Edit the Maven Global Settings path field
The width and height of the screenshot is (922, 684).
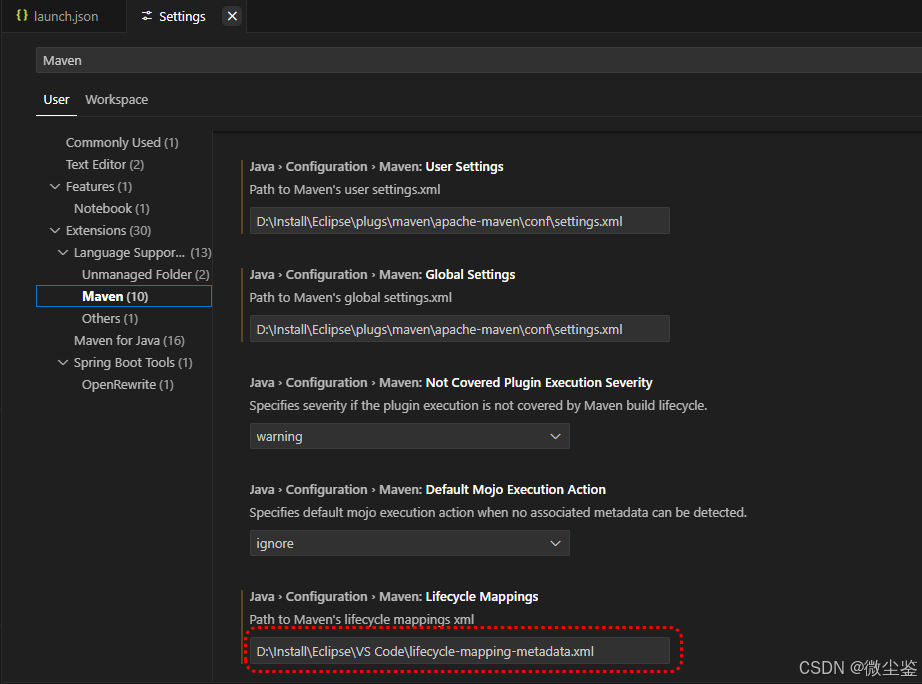click(x=459, y=329)
